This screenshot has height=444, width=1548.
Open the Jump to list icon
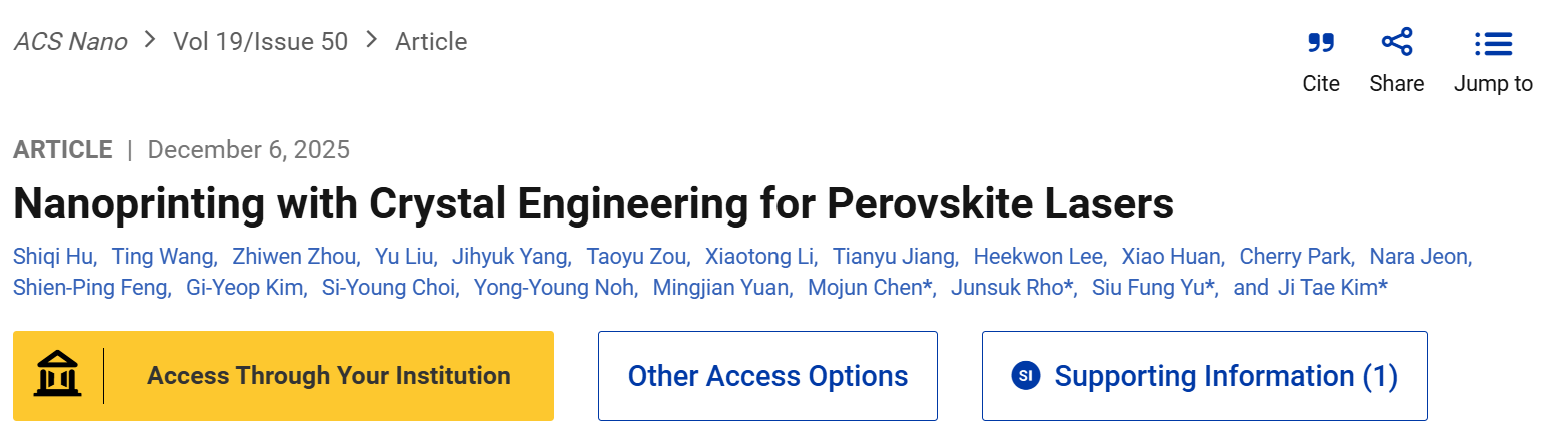click(1493, 44)
